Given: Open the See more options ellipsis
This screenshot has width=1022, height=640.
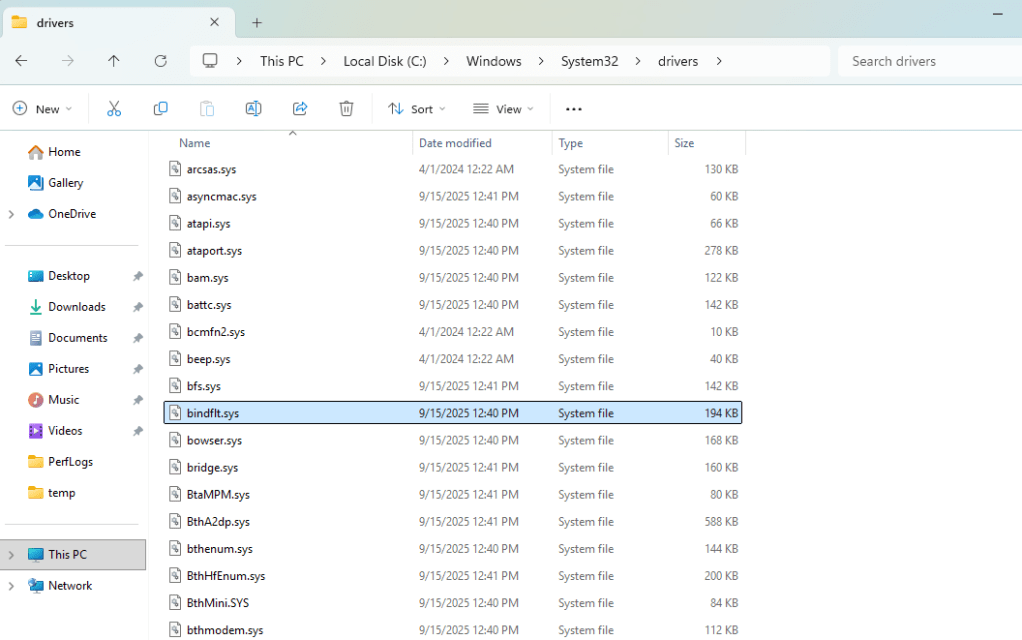Looking at the screenshot, I should 573,109.
